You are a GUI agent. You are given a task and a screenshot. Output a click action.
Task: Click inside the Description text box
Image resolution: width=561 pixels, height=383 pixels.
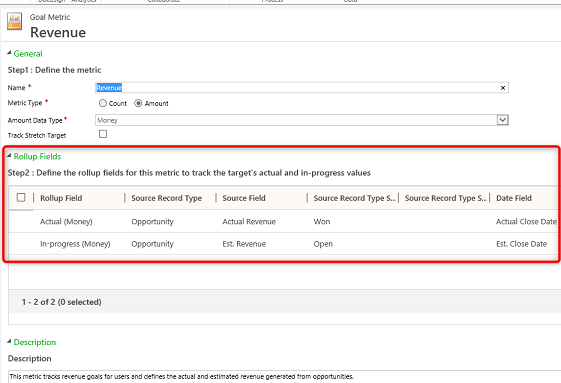click(x=284, y=377)
